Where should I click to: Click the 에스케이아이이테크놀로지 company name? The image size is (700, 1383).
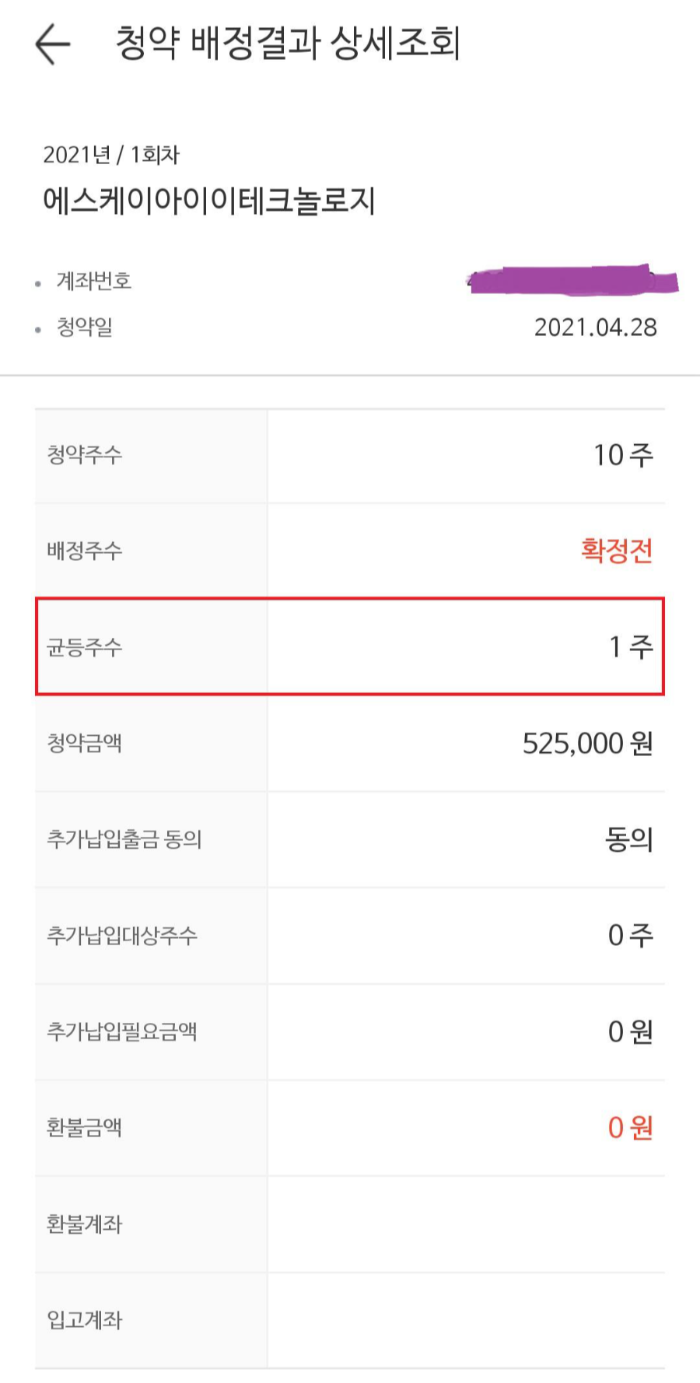coord(200,199)
